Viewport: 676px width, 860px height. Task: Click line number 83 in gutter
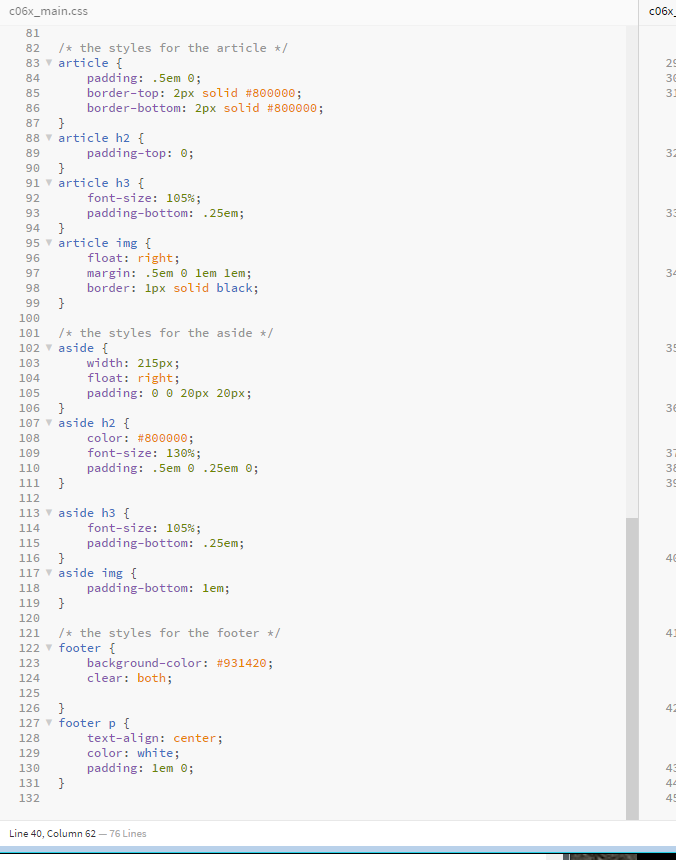32,63
